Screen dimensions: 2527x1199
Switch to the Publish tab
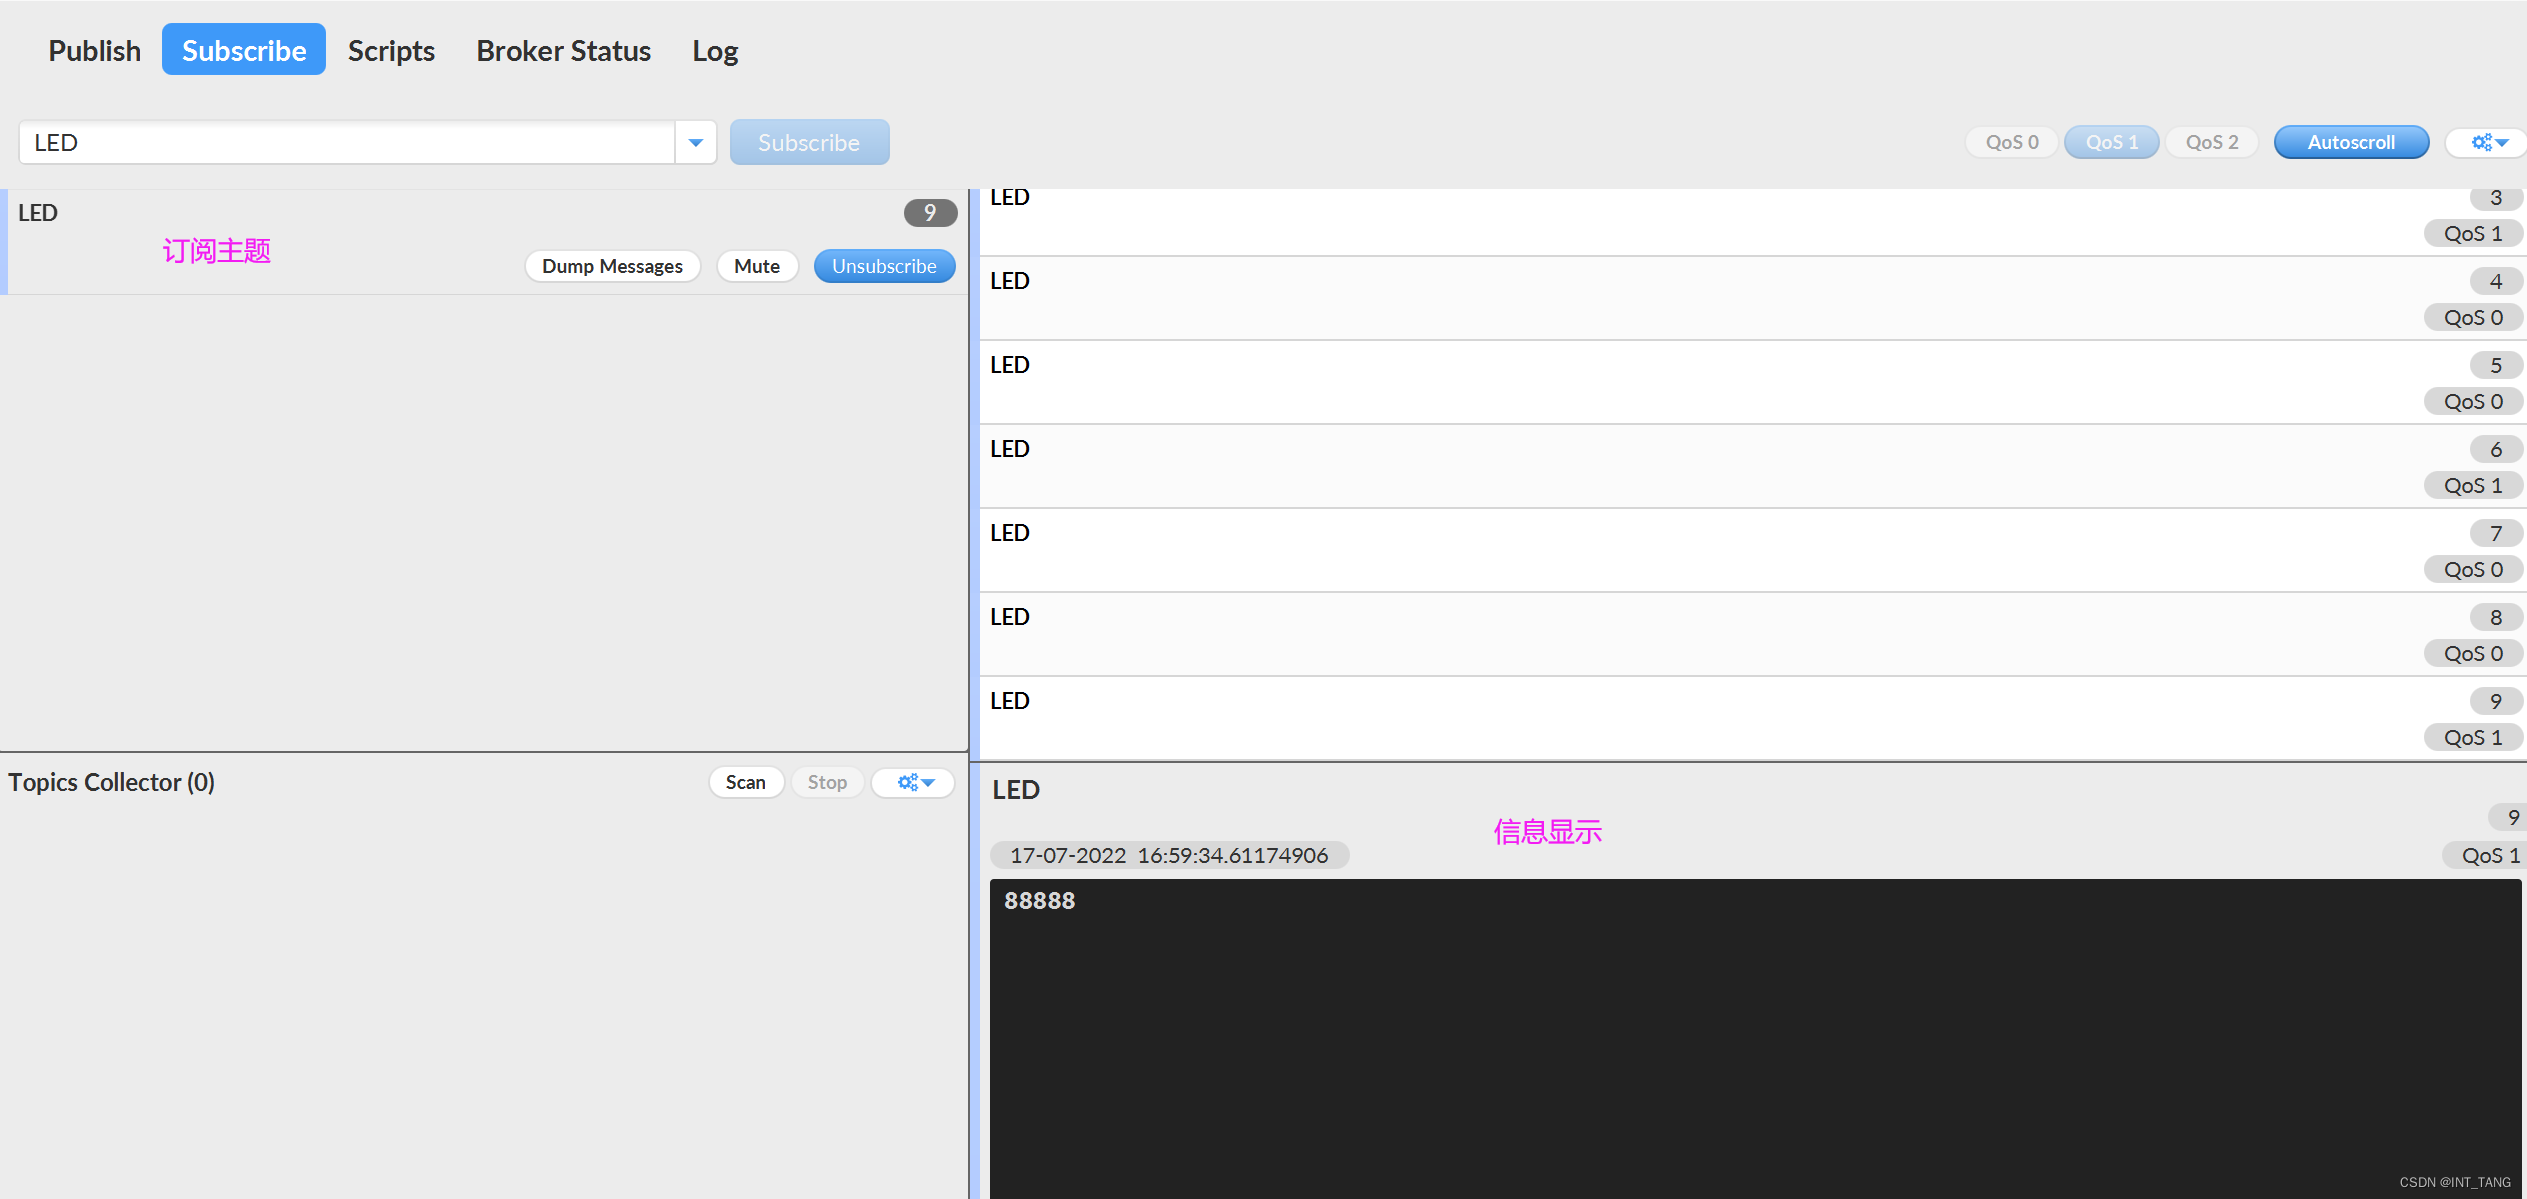[x=94, y=51]
